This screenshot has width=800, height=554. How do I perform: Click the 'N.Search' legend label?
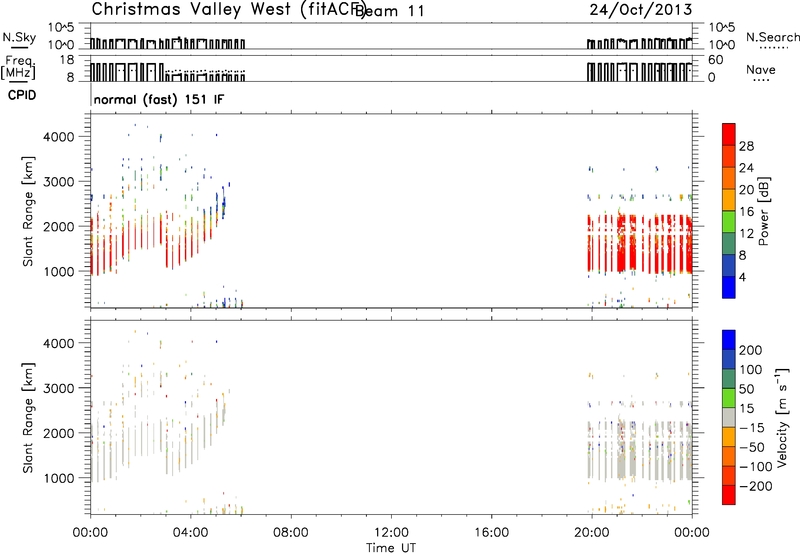[772, 37]
